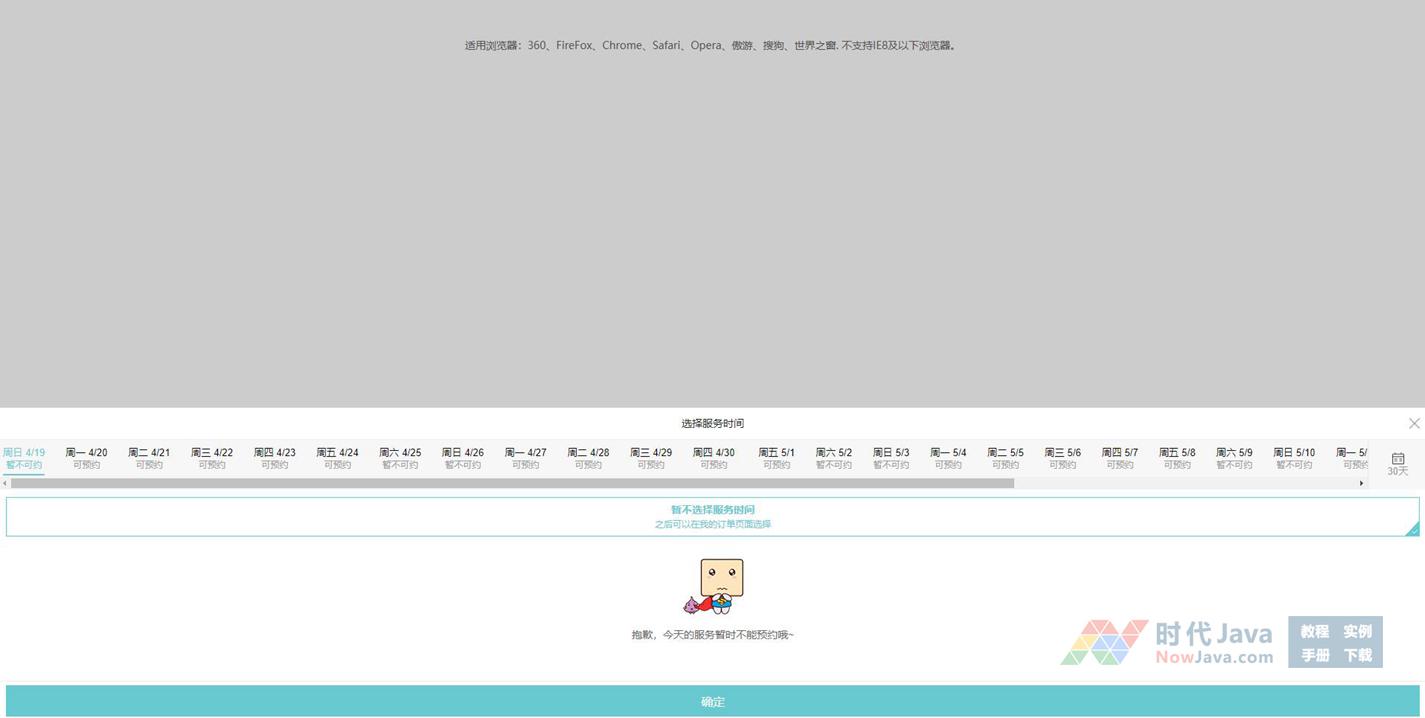Select 暂不选择服务时间 option

tap(712, 516)
